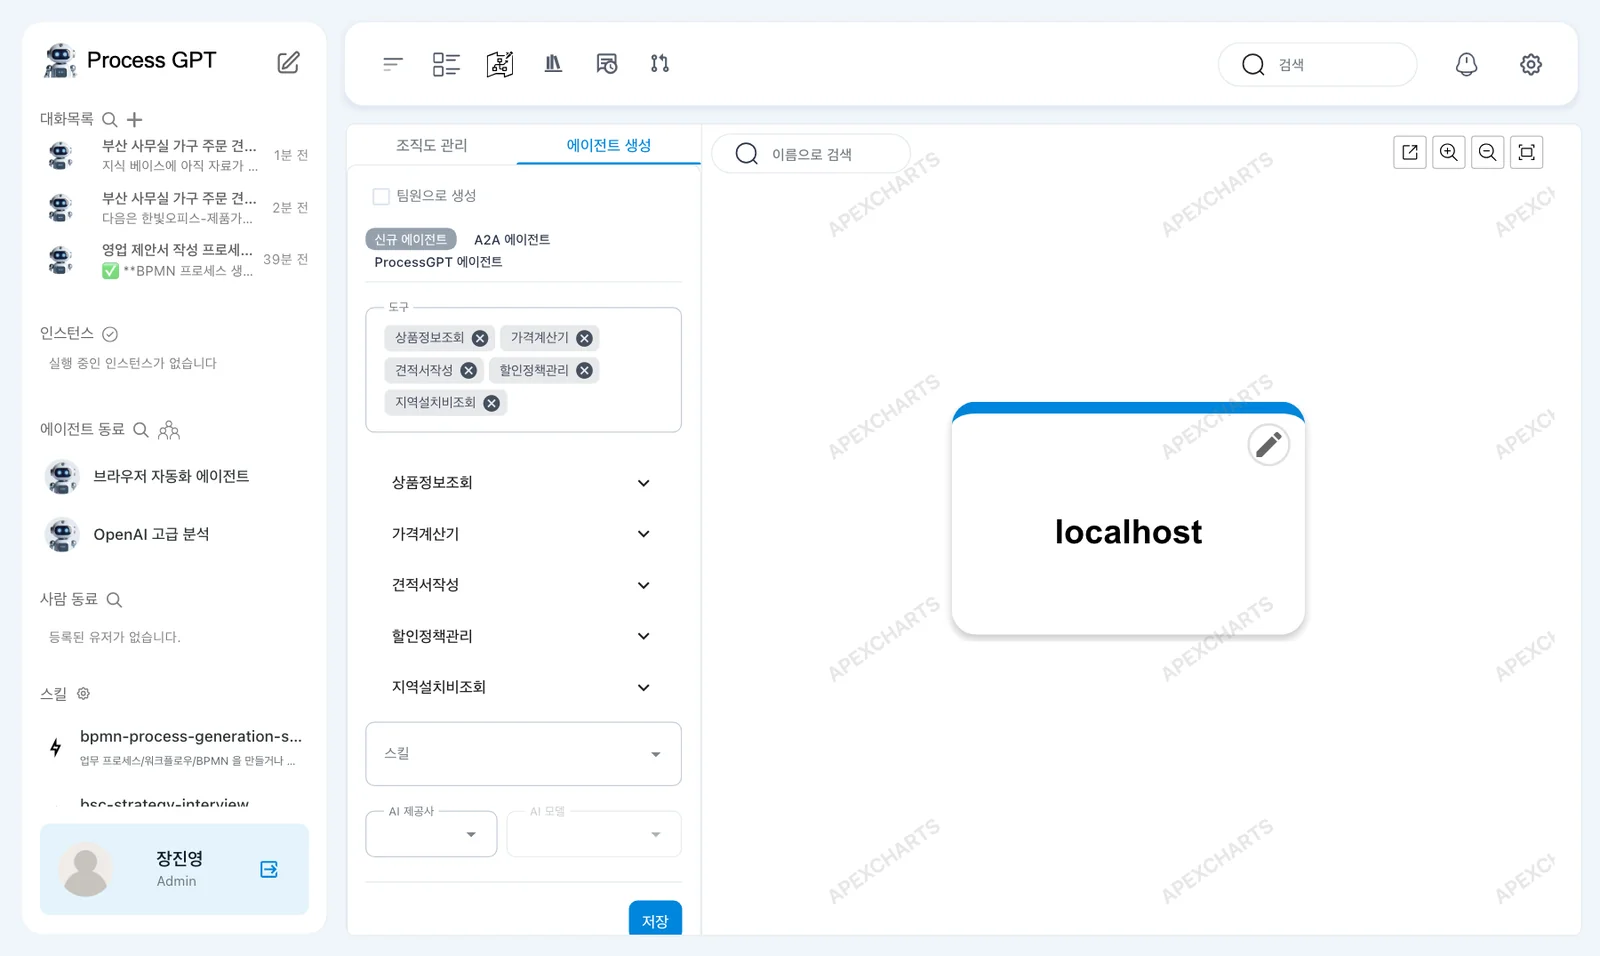
Task: Open notifications bell
Action: pos(1466,64)
